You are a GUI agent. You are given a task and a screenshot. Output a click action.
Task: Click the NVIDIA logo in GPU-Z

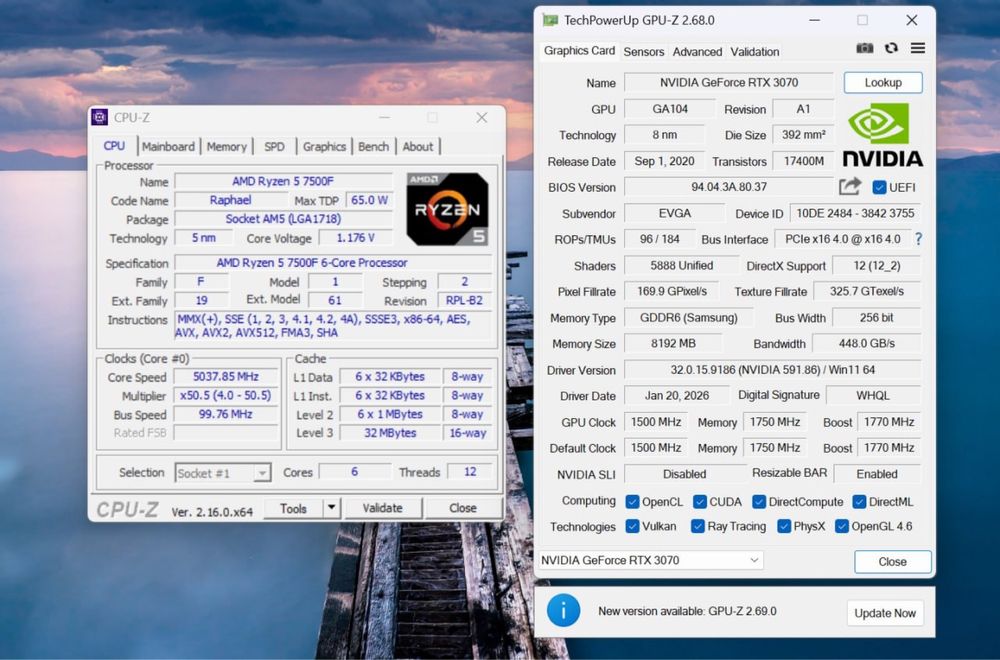point(883,135)
